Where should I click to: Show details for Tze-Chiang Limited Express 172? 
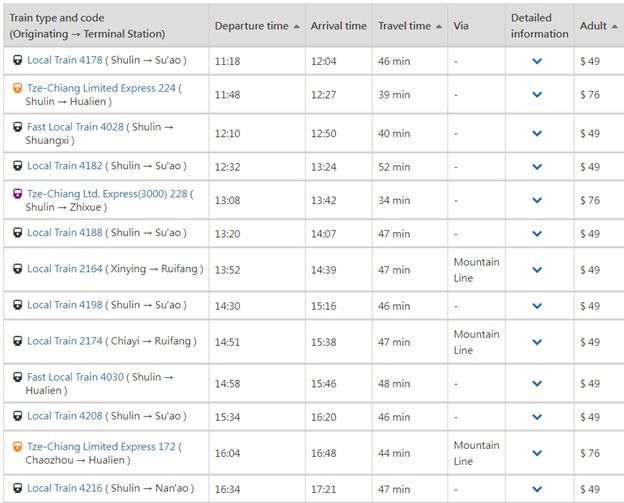(537, 453)
